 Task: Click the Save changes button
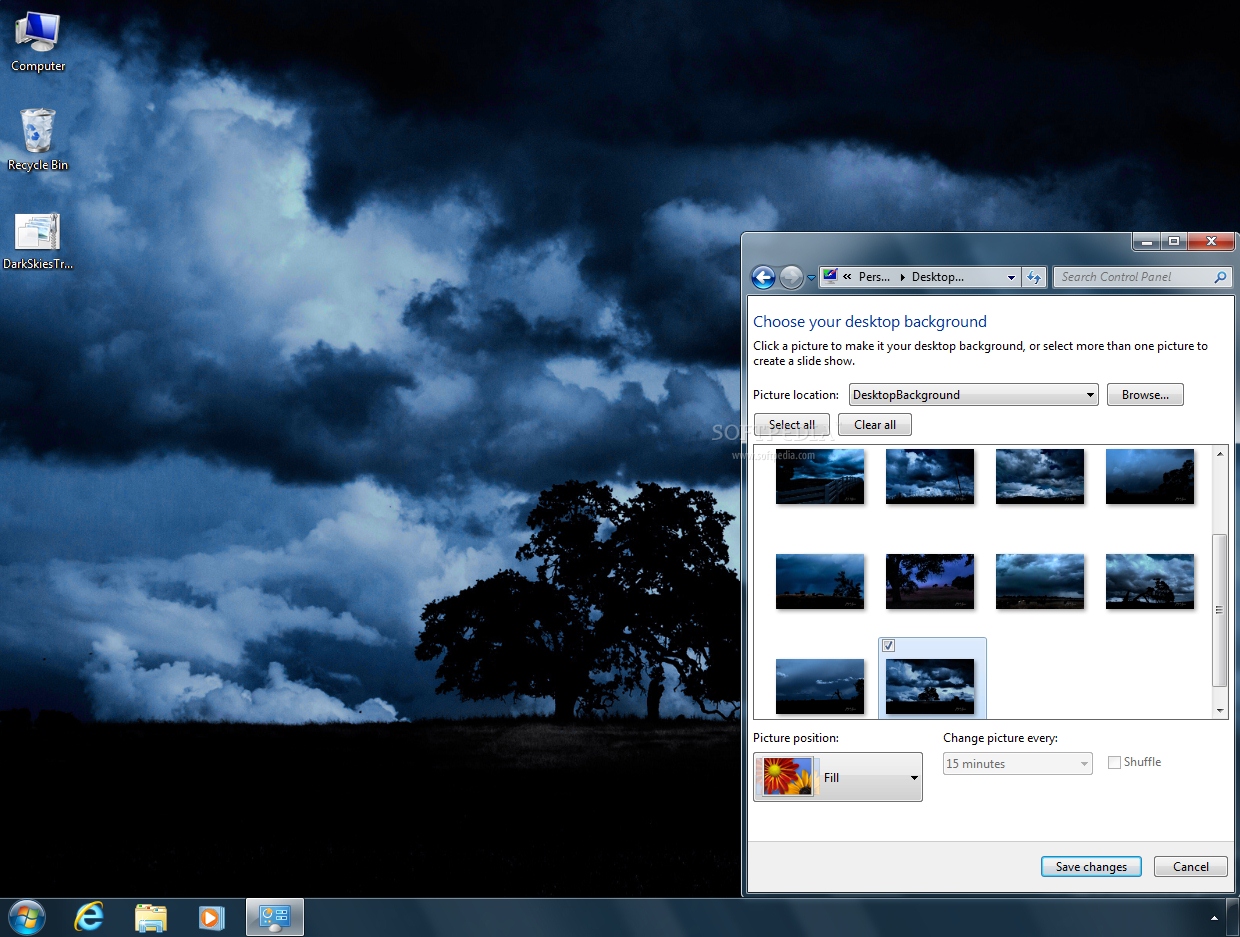[x=1091, y=867]
